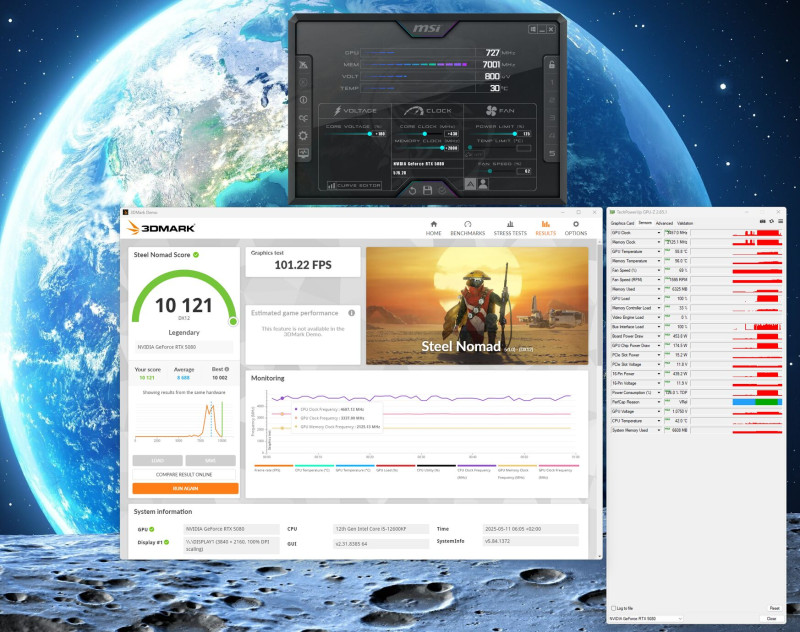Open the 3DMark OPTIONS tab
Screen dimensions: 800x632
point(576,229)
